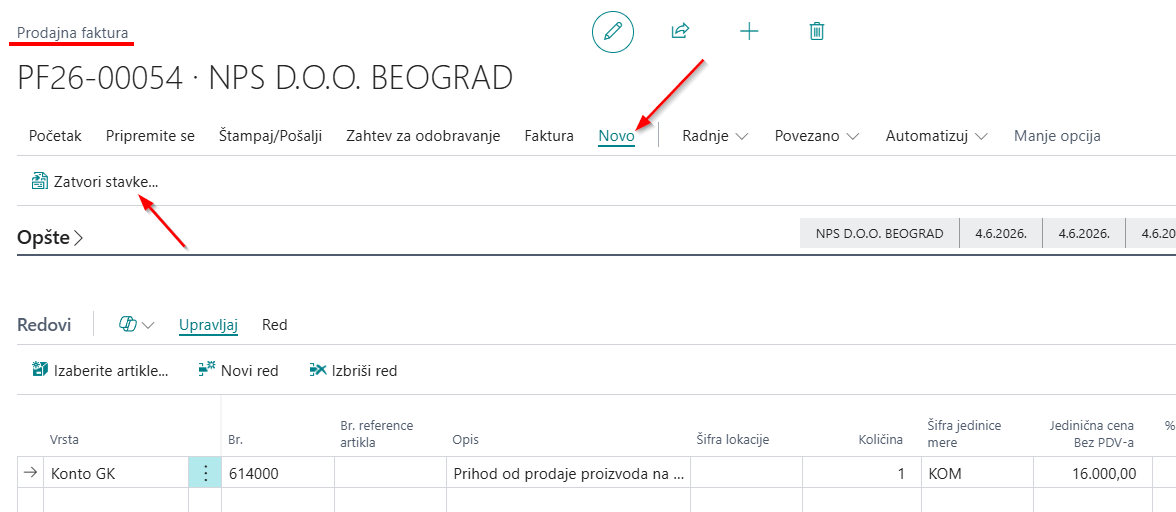The width and height of the screenshot is (1176, 512).
Task: Click the pencil edit icon
Action: 613,31
